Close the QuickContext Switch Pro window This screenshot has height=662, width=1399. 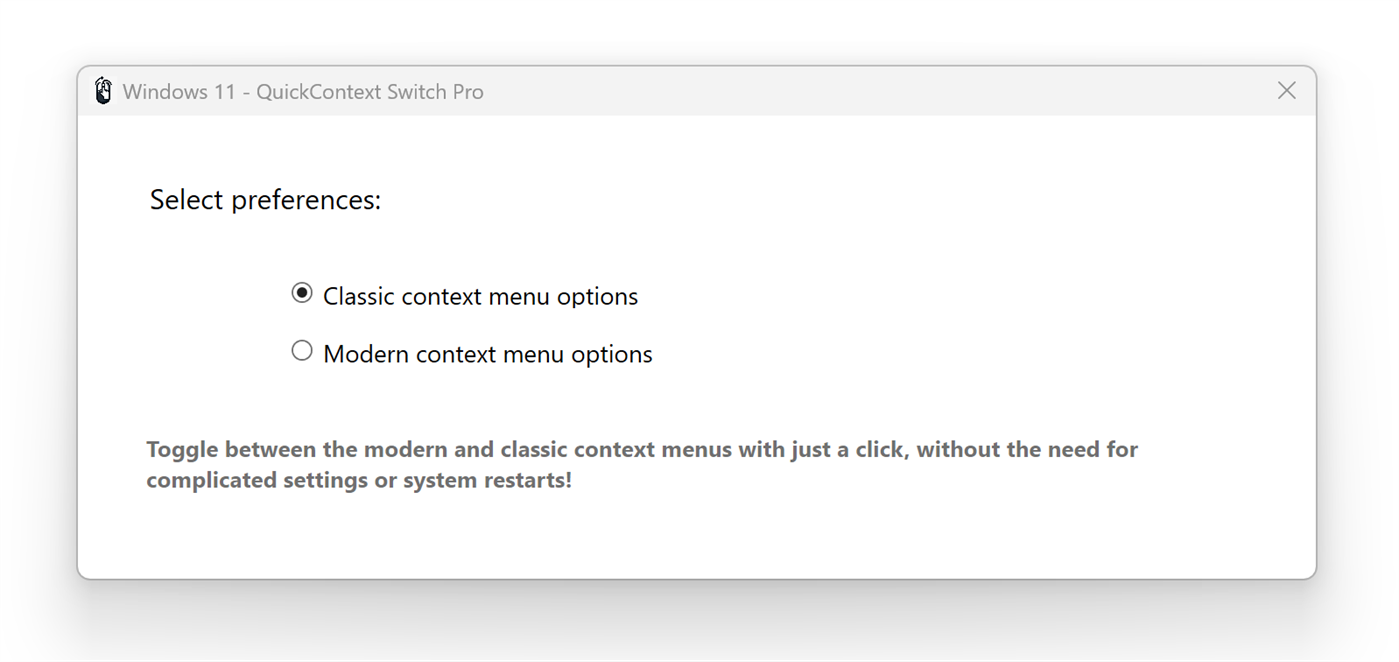(x=1286, y=91)
